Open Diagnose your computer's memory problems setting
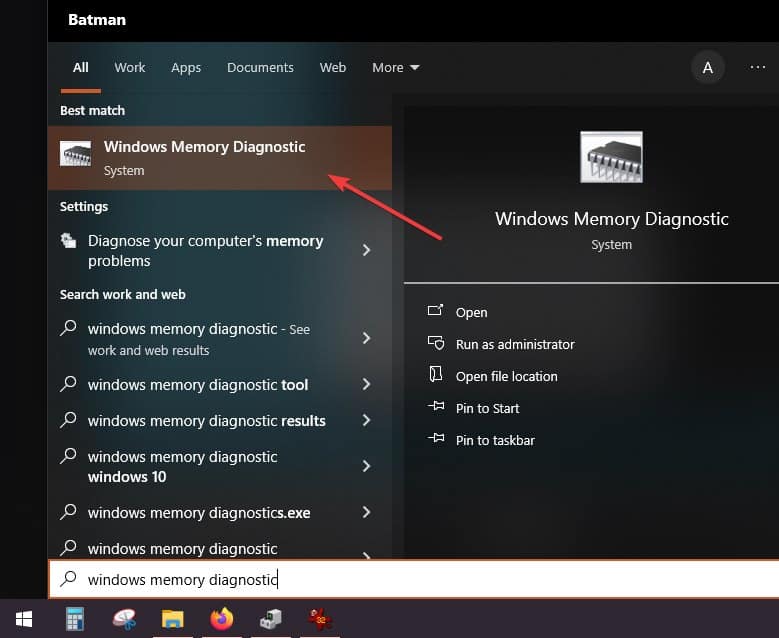This screenshot has width=779, height=638. pyautogui.click(x=220, y=250)
